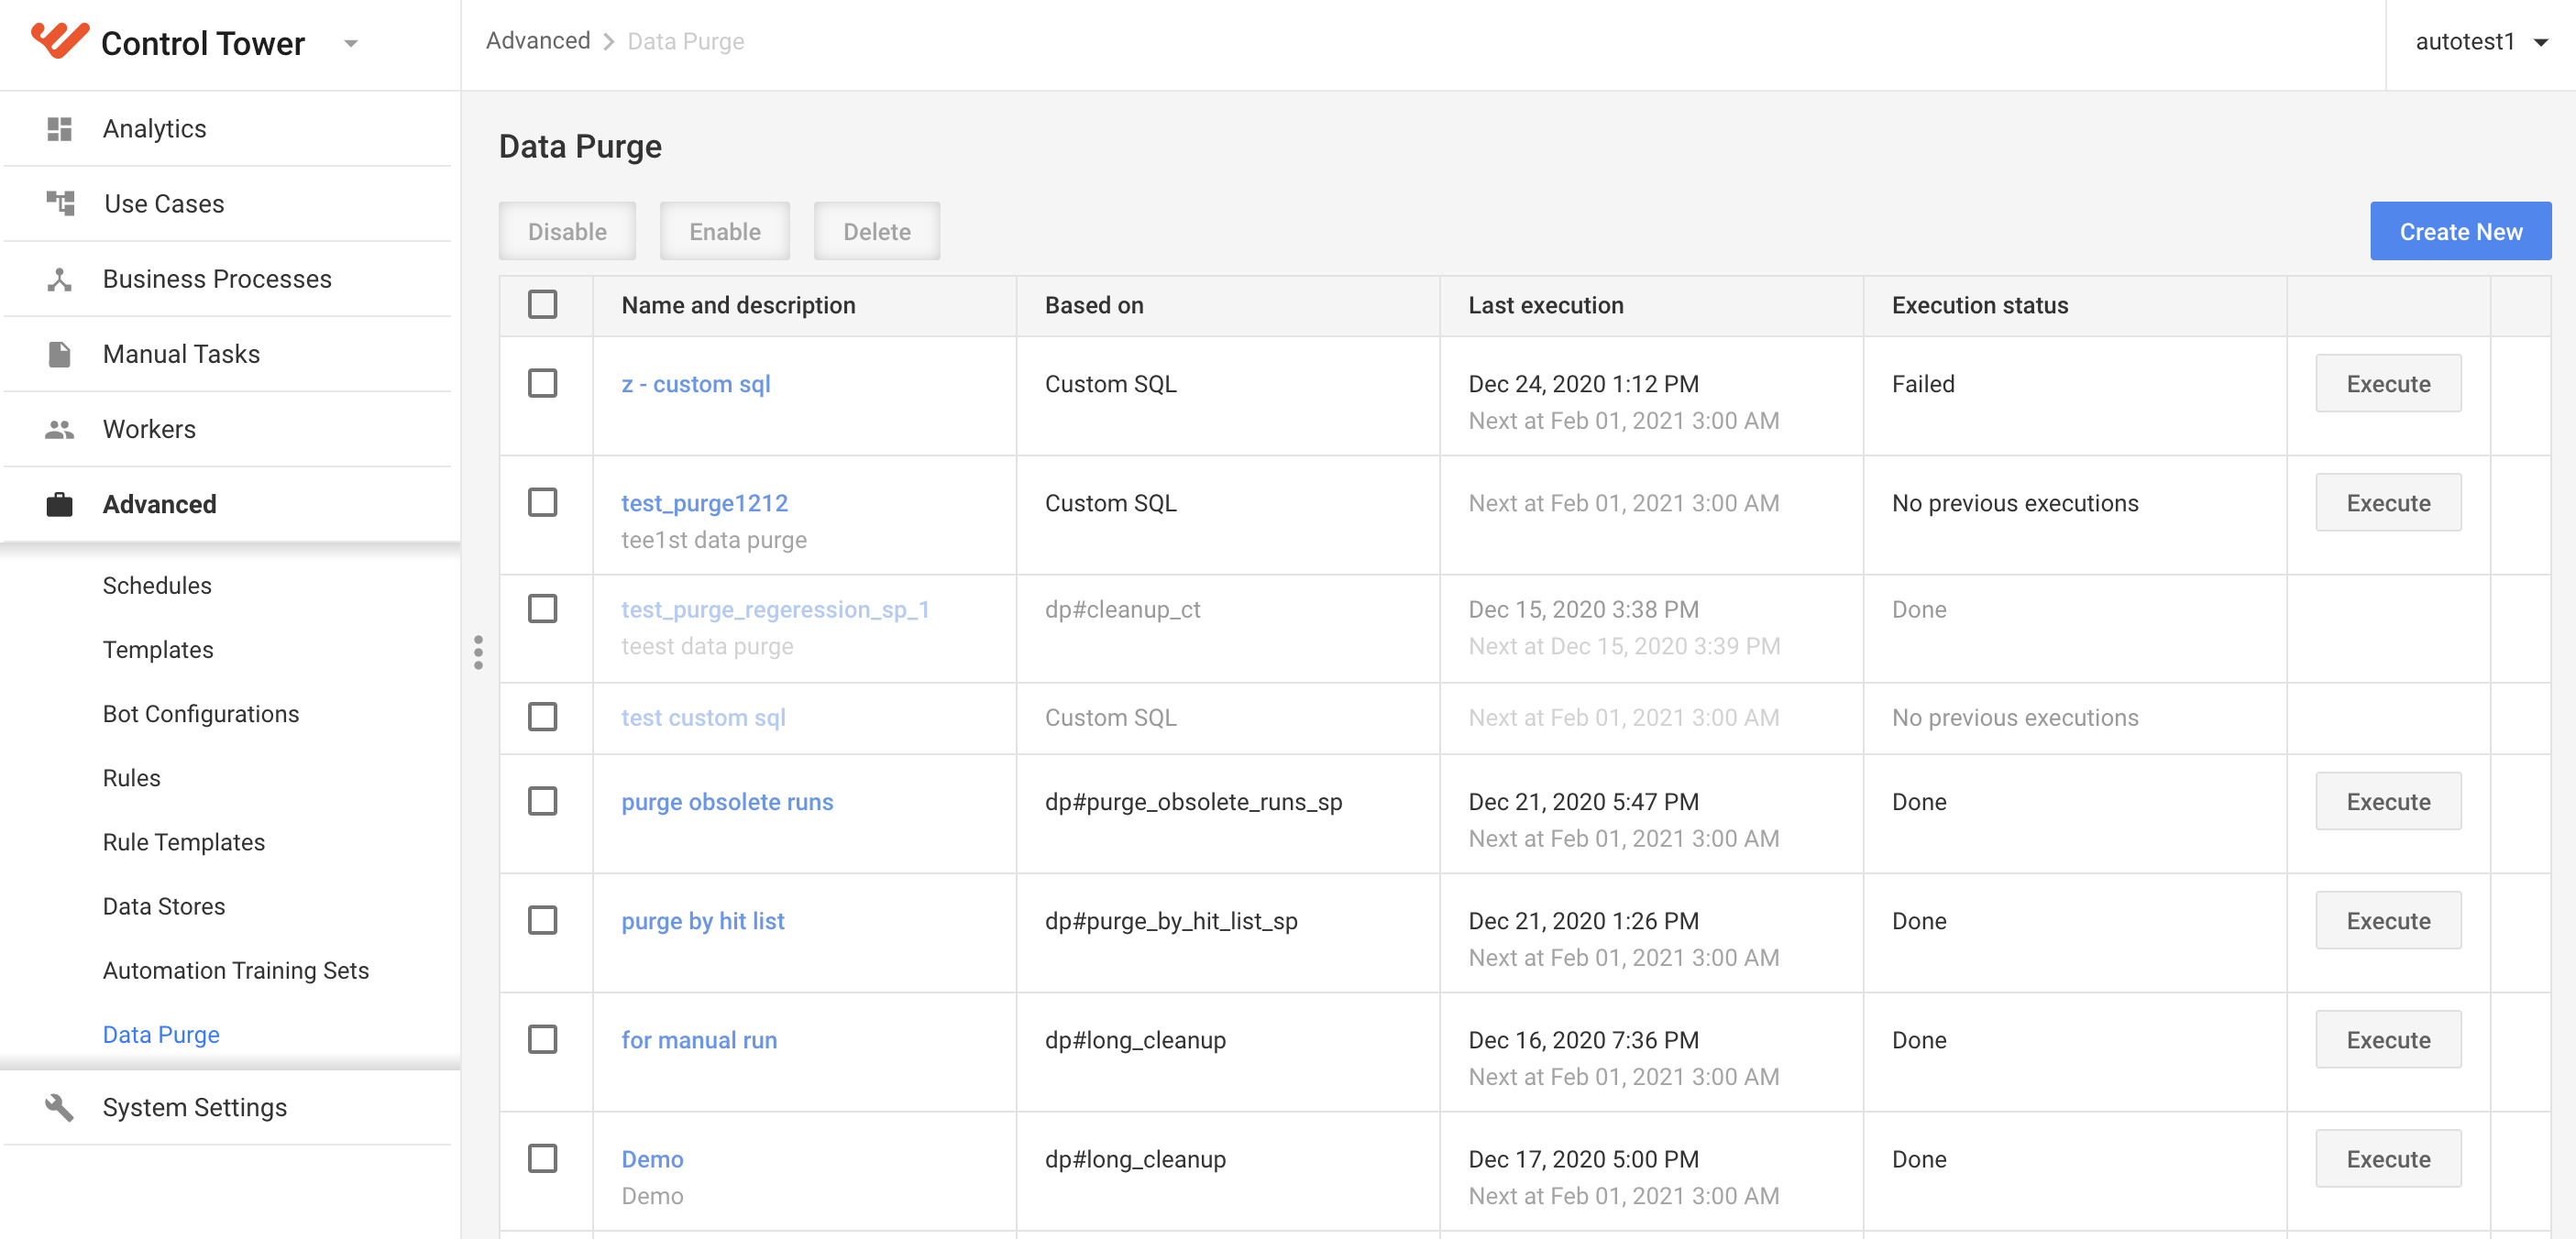The height and width of the screenshot is (1239, 2576).
Task: Open the Schedules submenu item
Action: point(157,585)
